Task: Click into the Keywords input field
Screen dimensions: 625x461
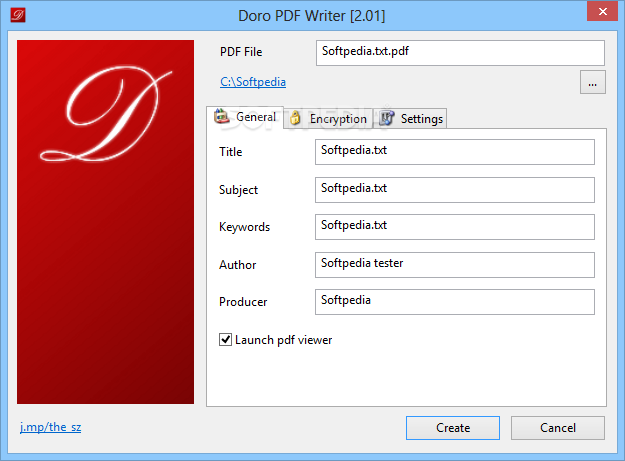Action: click(x=455, y=227)
